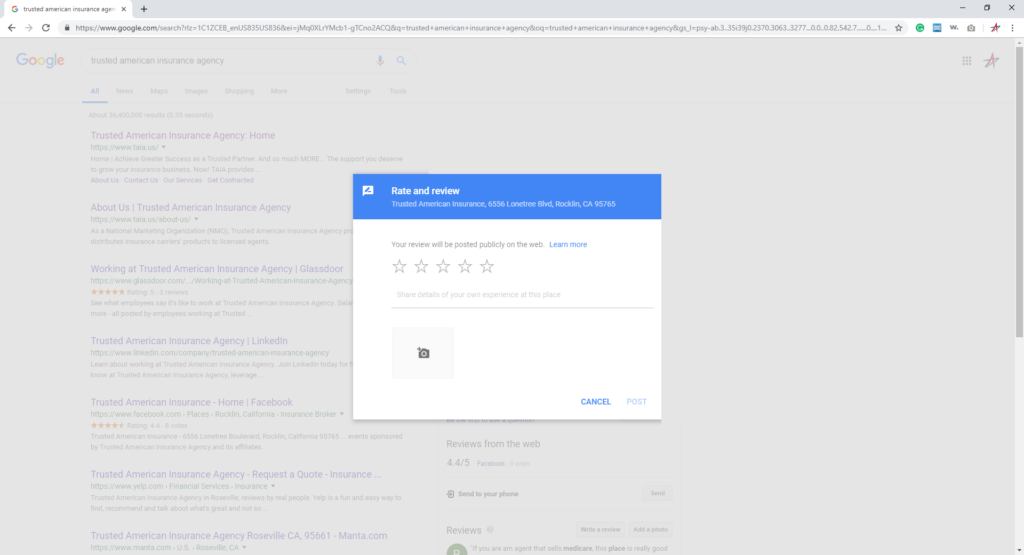This screenshot has width=1024, height=555.
Task: Click the Google logo
Action: coord(40,61)
